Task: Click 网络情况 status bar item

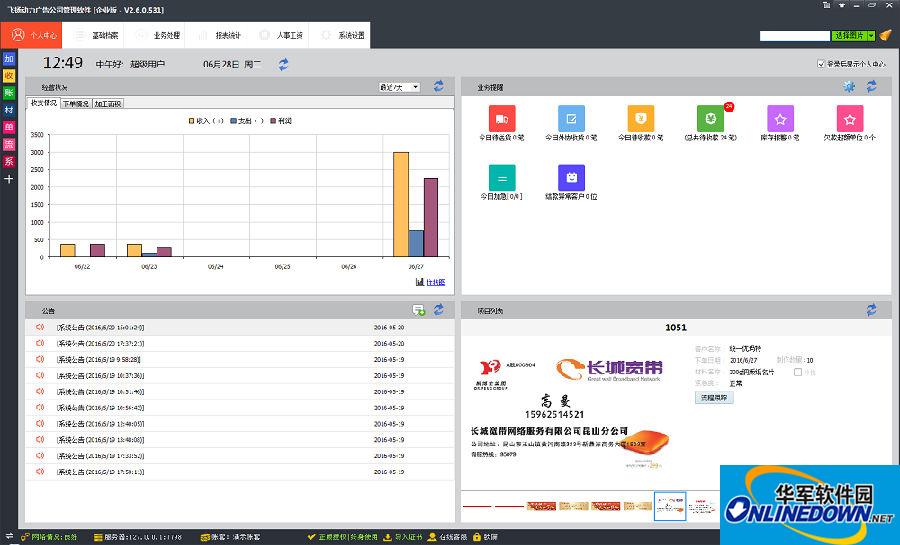Action: [49, 537]
